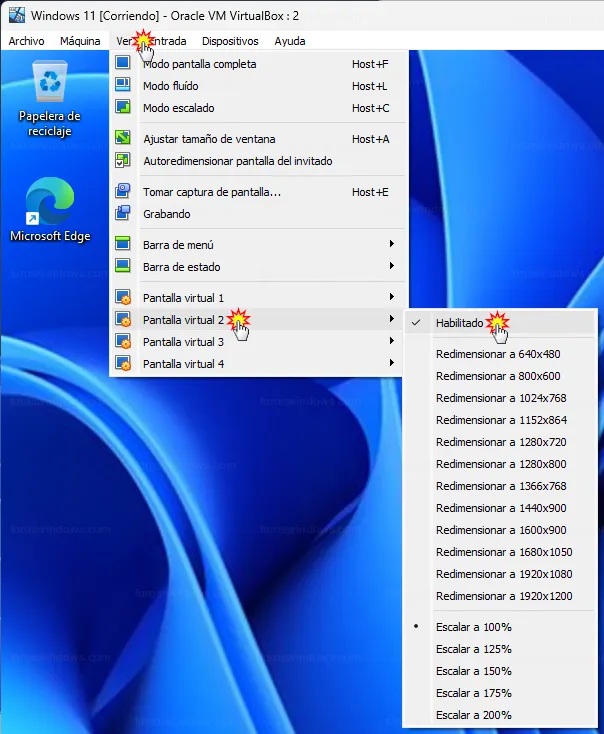Screen dimensions: 604x734
Task: Select the Microsoft Edge desktop shortcut
Action: click(x=50, y=209)
